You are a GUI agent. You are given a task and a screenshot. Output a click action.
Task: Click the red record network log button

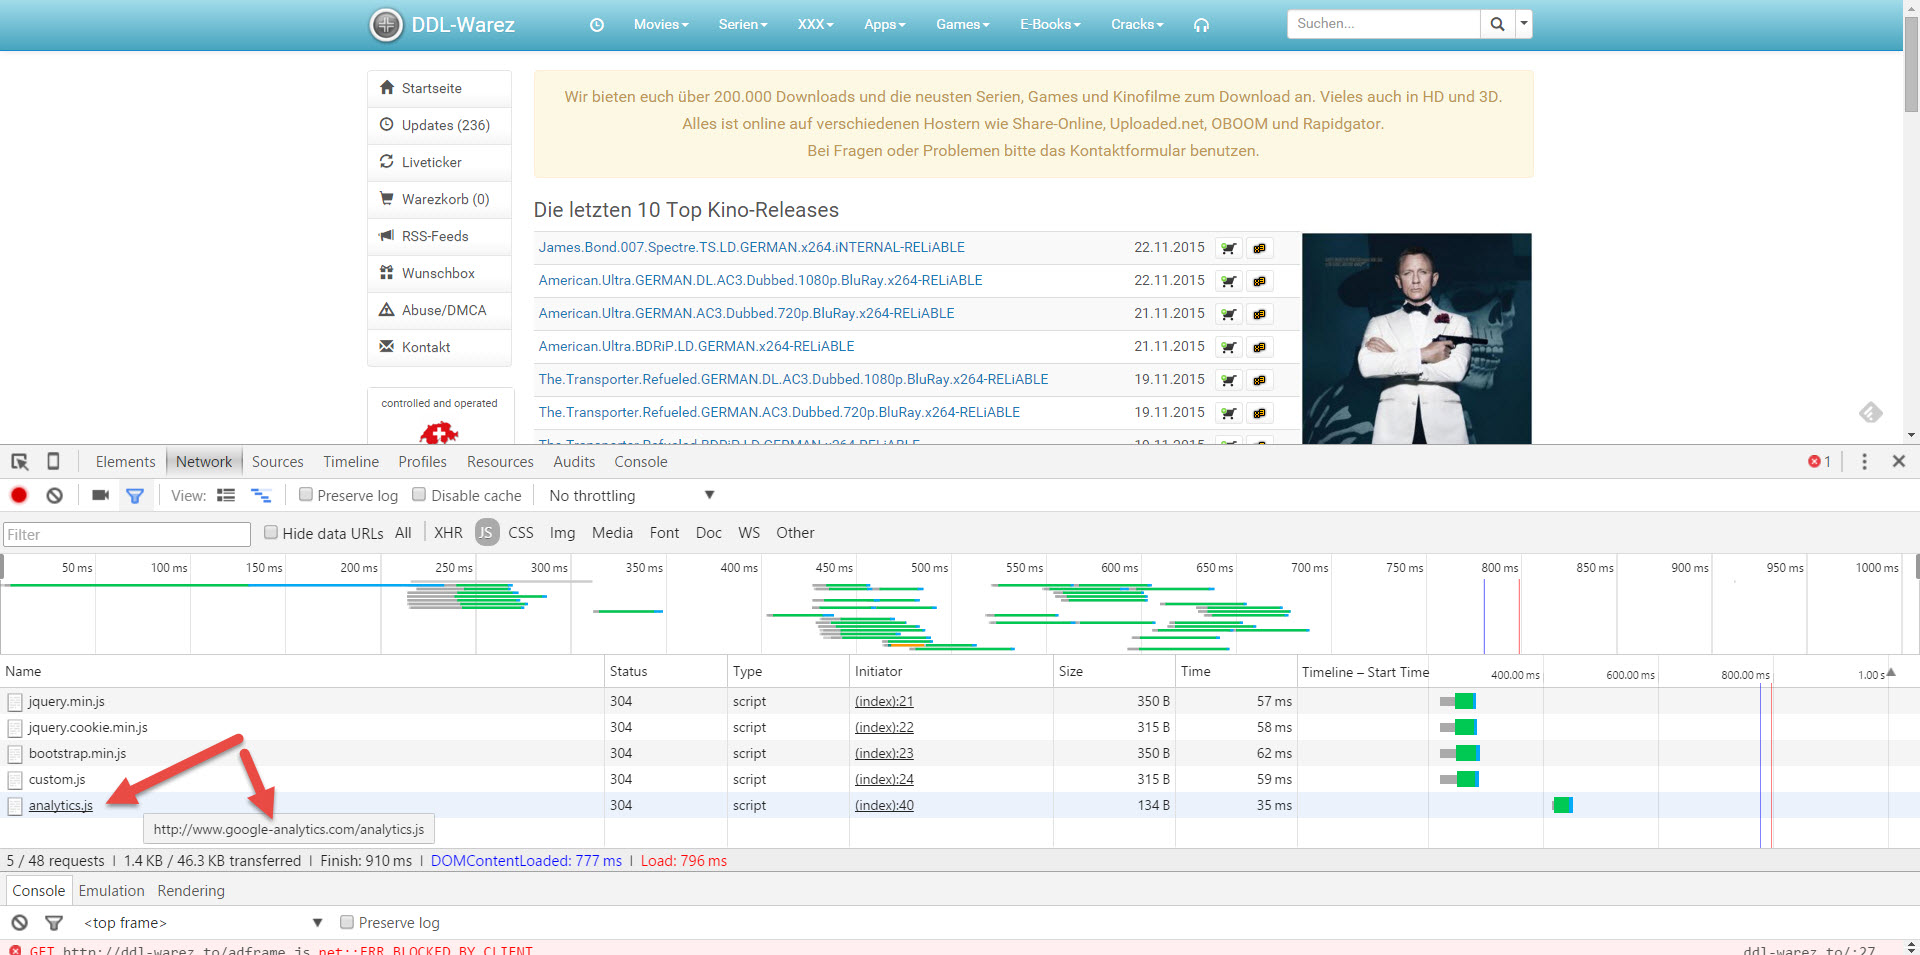(x=19, y=495)
